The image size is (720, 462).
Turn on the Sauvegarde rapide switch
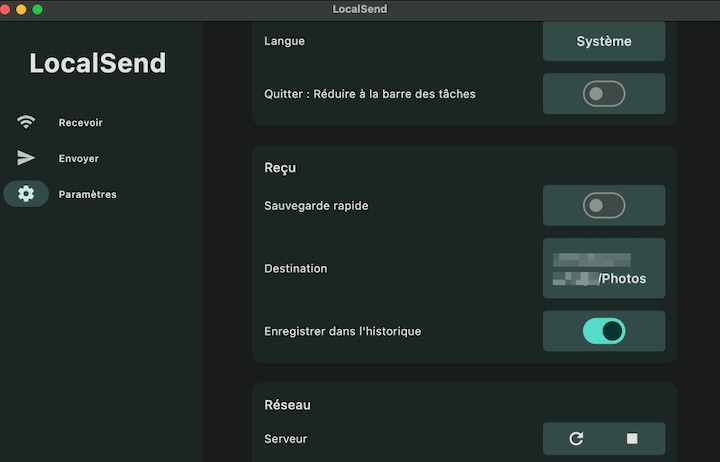tap(604, 205)
